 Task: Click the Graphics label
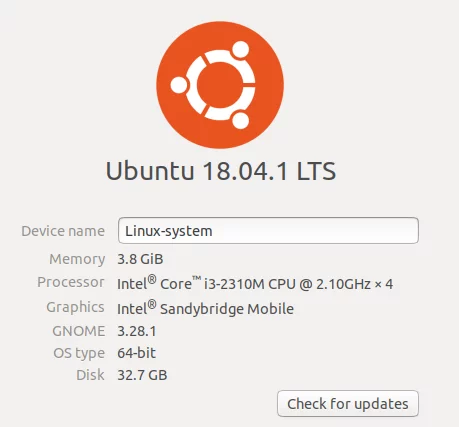click(x=75, y=308)
